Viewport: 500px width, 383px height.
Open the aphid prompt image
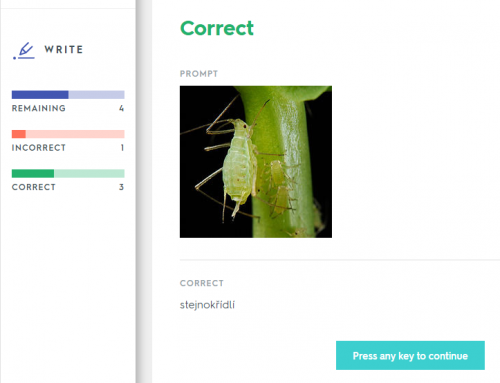pos(256,162)
